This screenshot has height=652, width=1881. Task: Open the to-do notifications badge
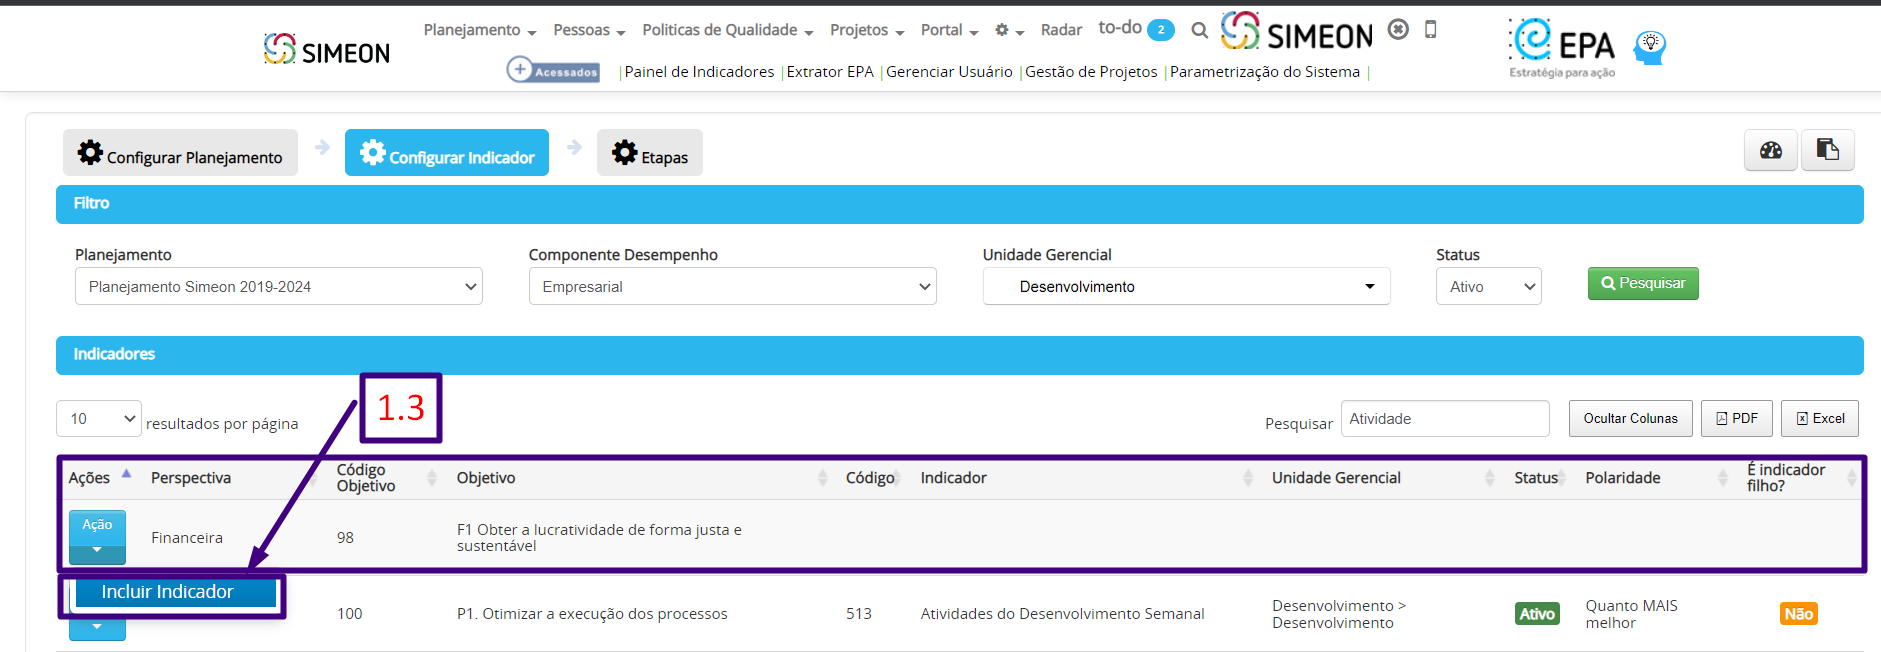pyautogui.click(x=1161, y=30)
